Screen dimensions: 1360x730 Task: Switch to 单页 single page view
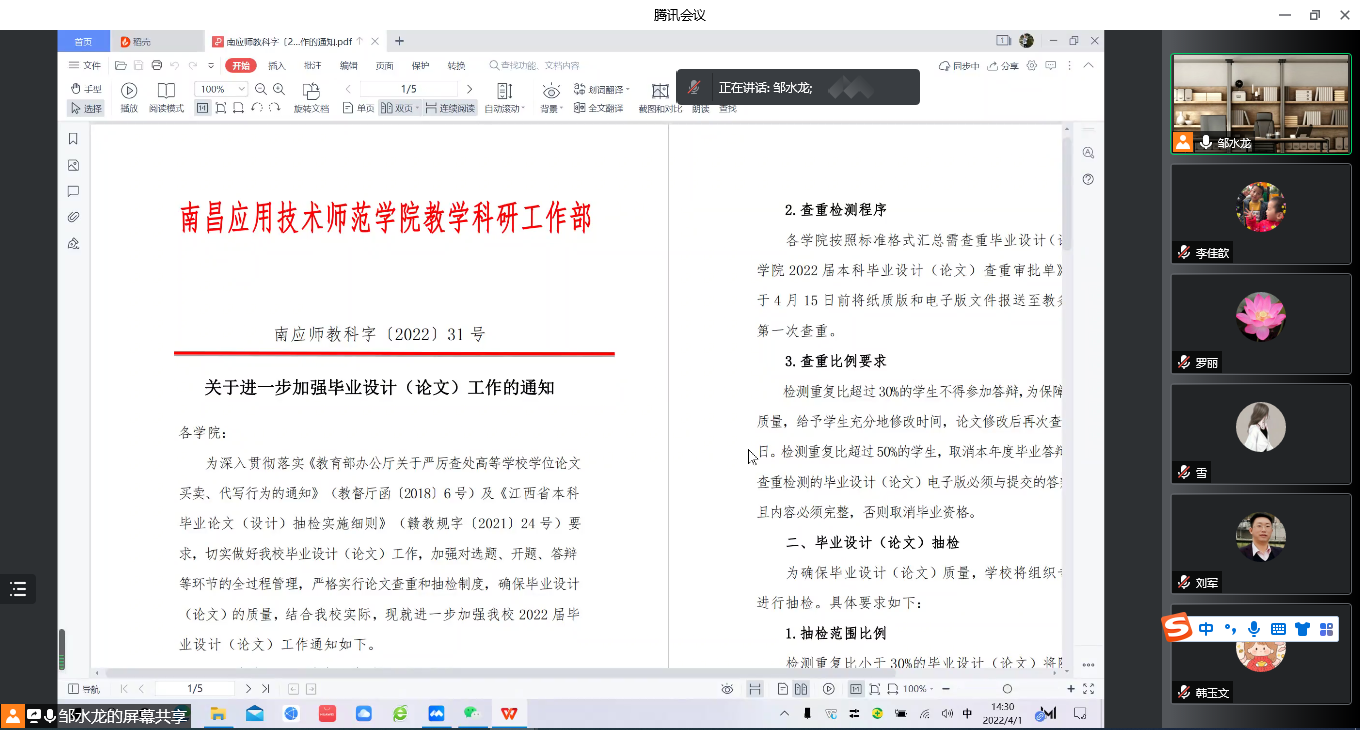click(359, 108)
